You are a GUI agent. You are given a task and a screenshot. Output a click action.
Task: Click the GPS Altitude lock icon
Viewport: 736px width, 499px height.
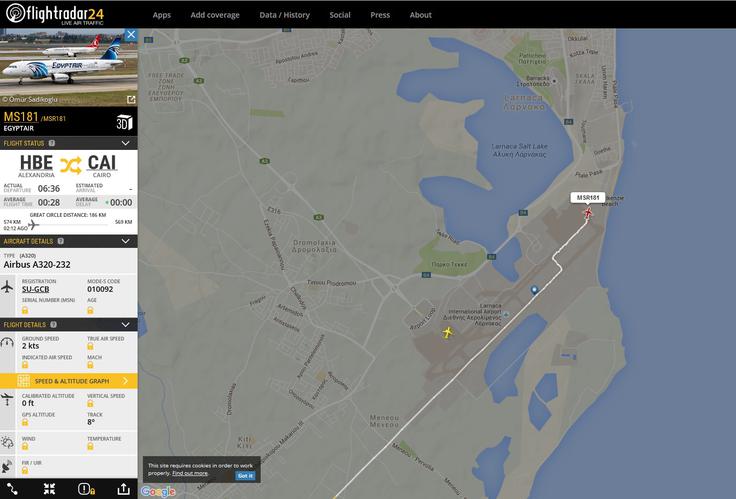tap(25, 422)
